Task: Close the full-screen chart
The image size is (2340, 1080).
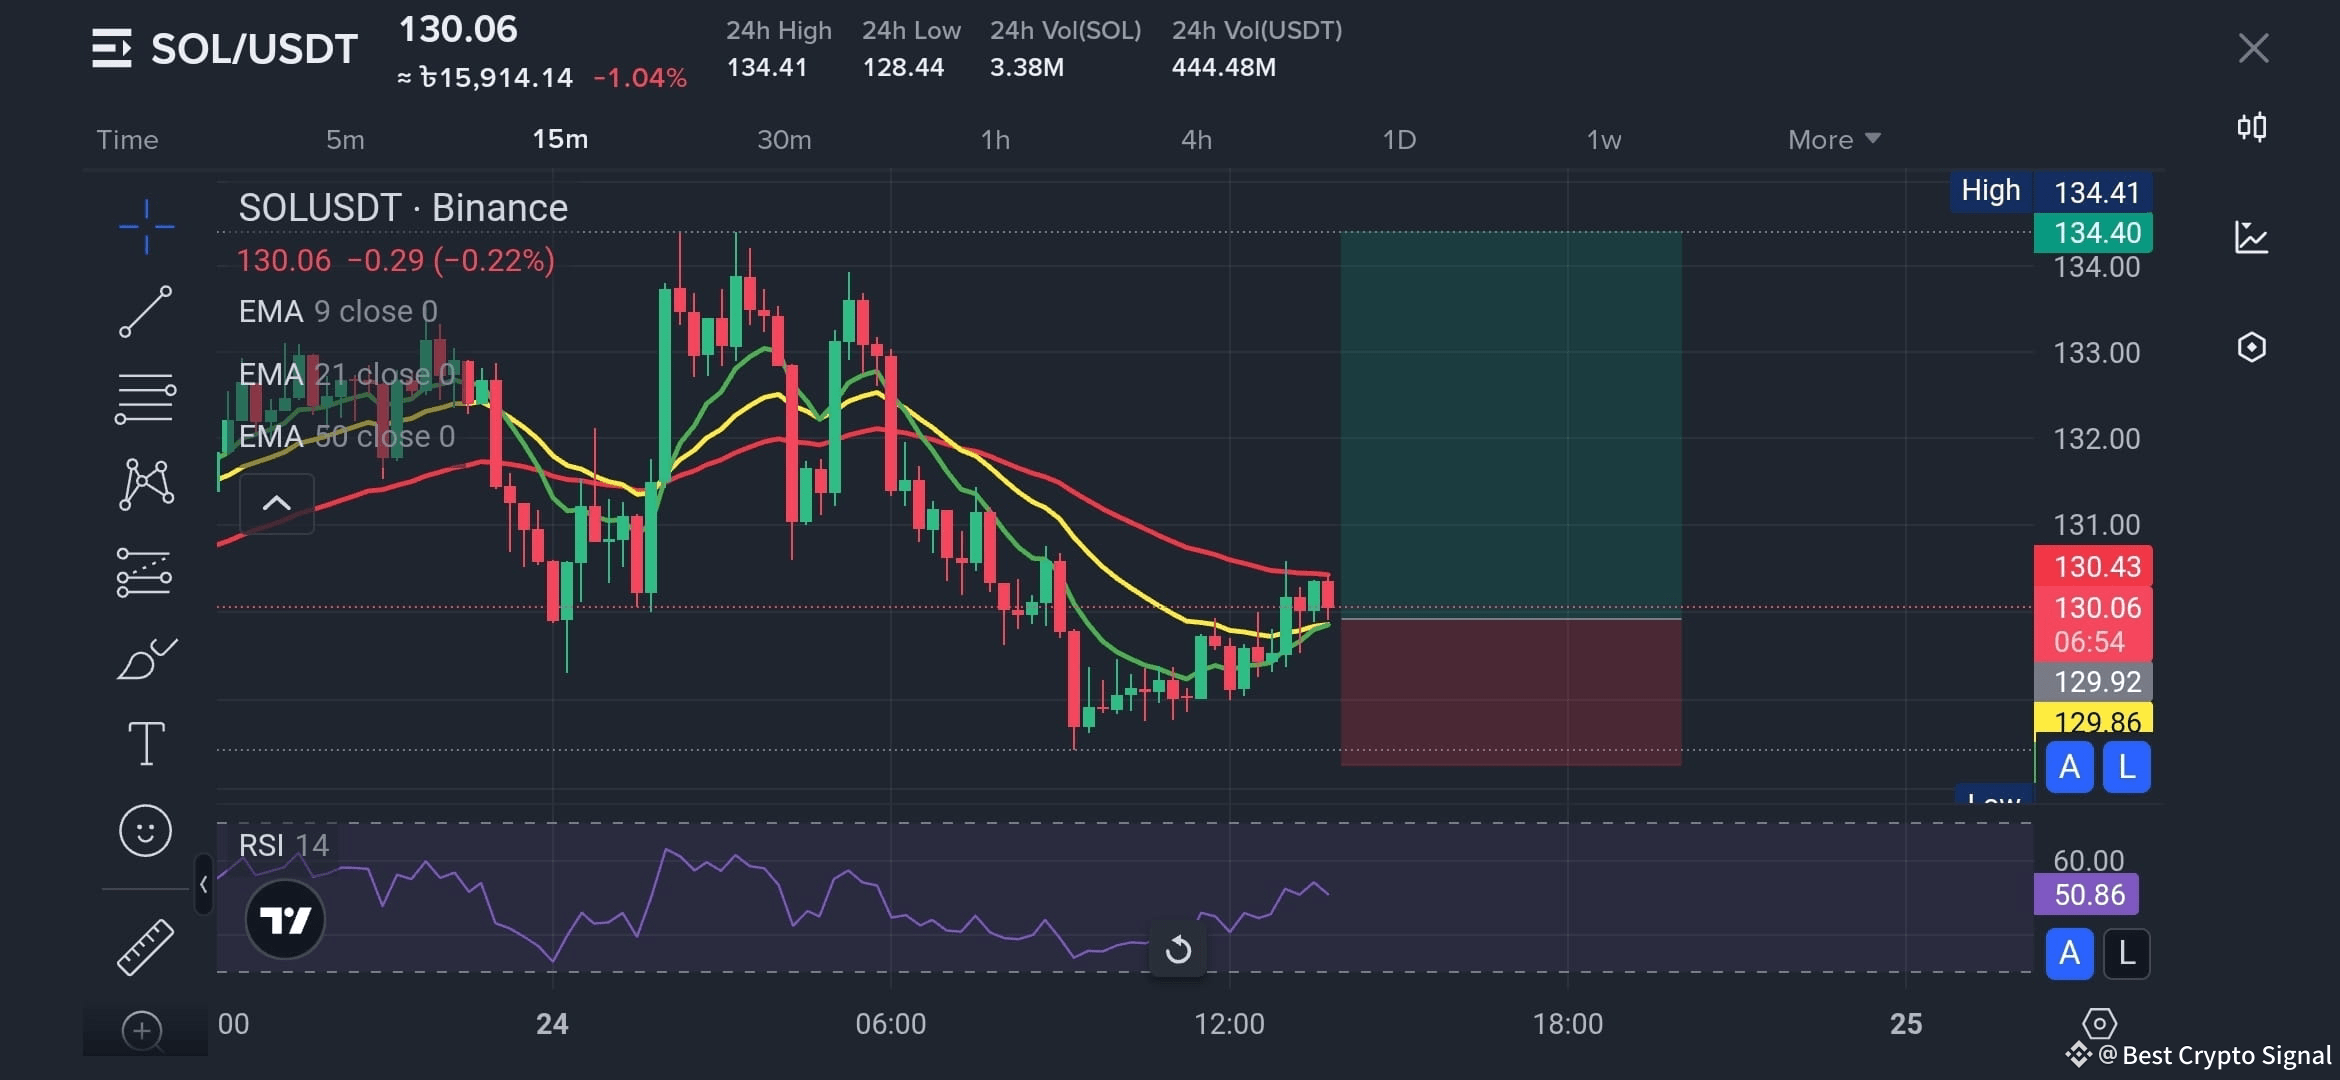Action: pos(2253,48)
